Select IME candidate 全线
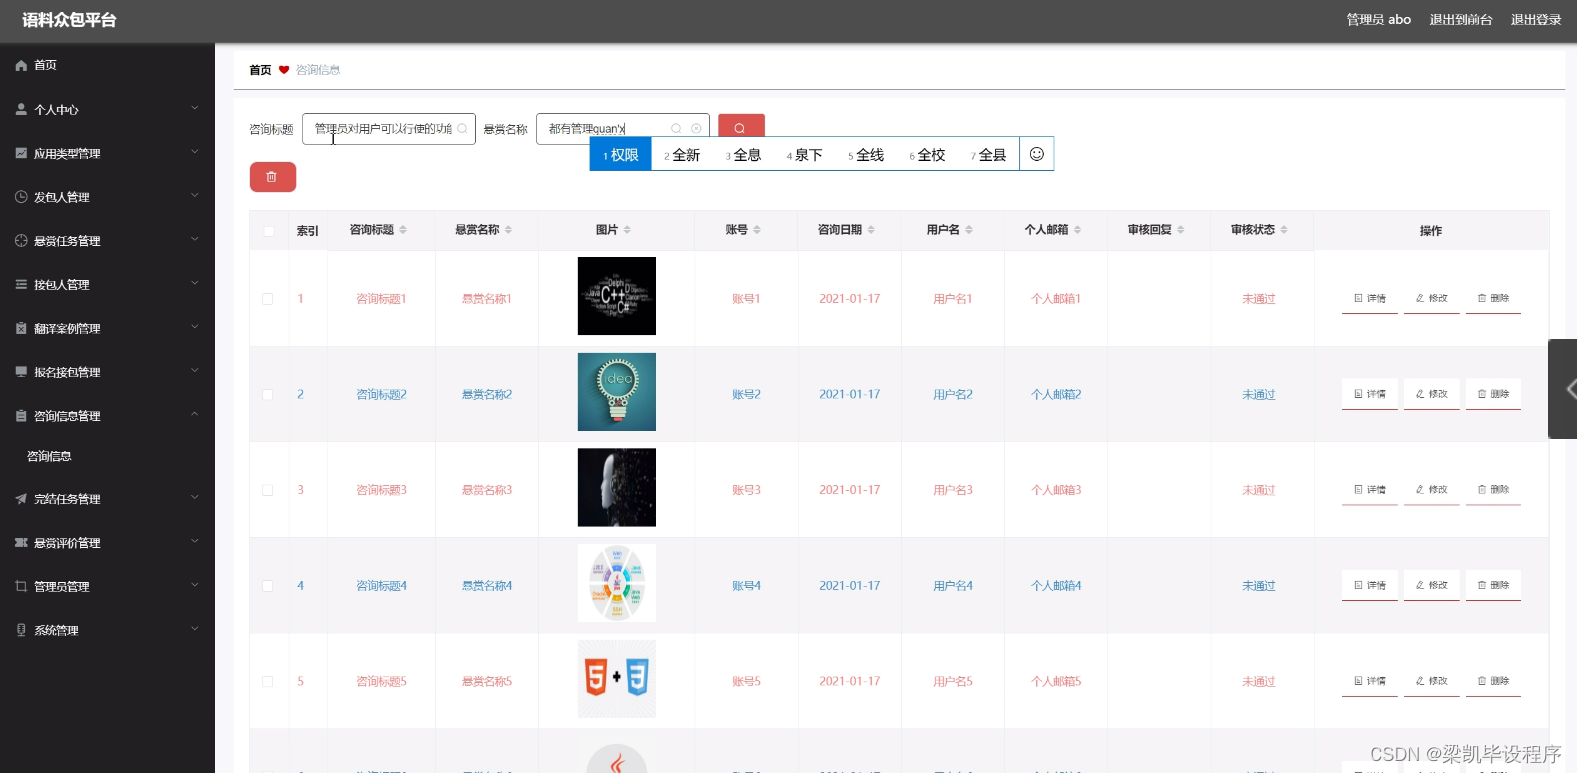 click(x=866, y=155)
